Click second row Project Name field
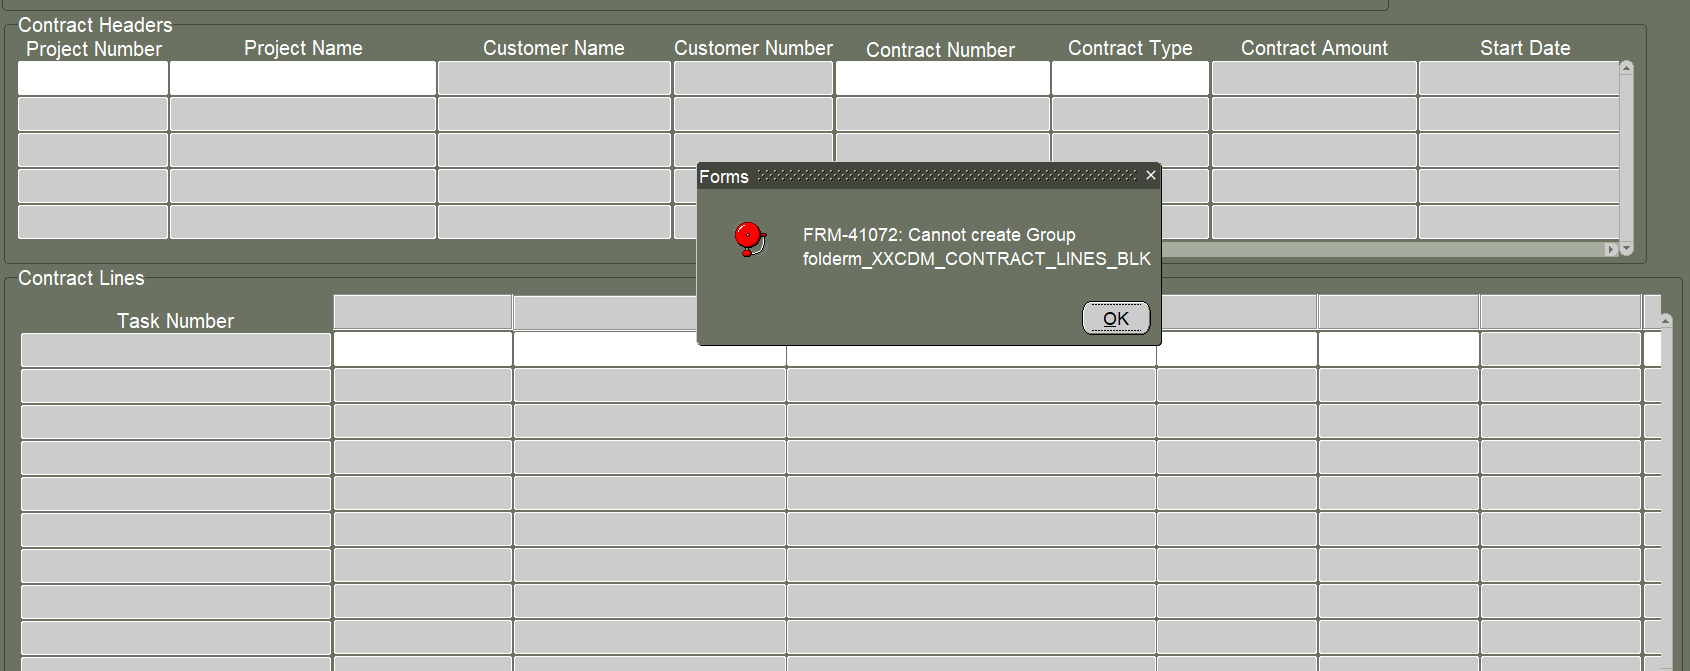Viewport: 1690px width, 671px height. tap(302, 114)
